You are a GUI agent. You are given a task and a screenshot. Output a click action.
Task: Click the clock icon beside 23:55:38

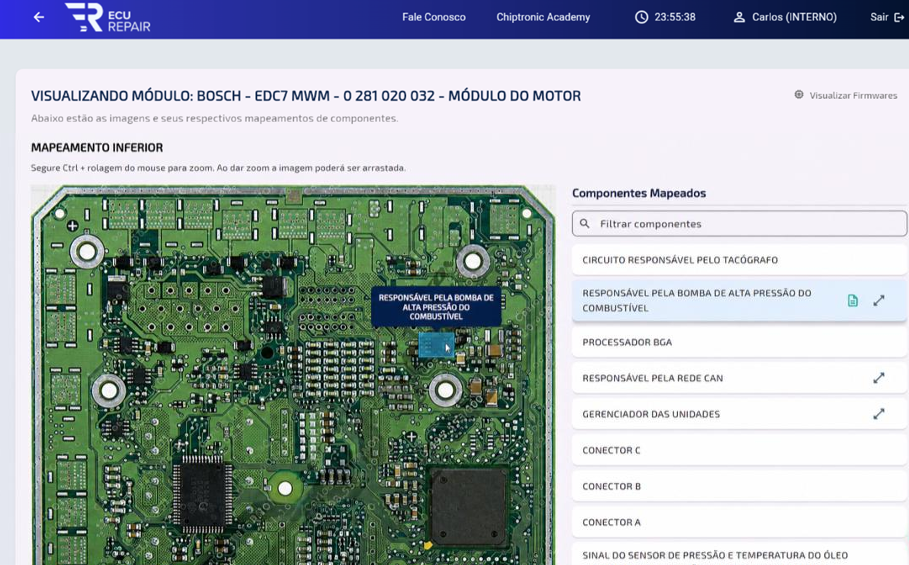pyautogui.click(x=641, y=17)
